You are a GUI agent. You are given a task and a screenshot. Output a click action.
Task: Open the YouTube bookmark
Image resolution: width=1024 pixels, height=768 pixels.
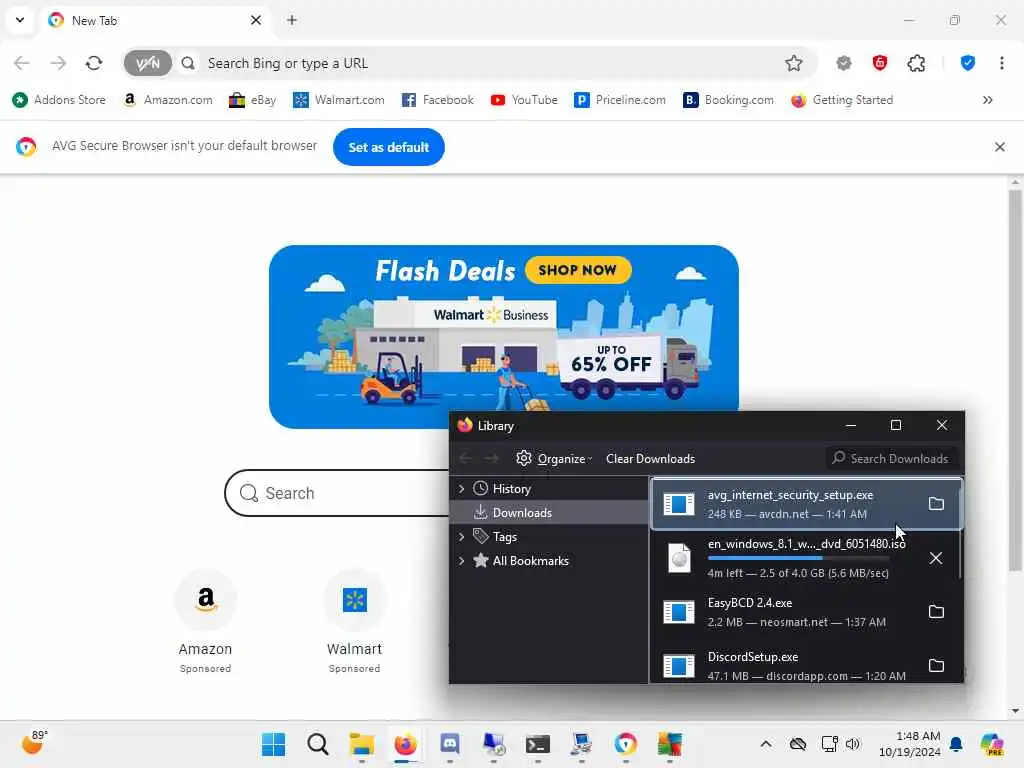pyautogui.click(x=524, y=100)
